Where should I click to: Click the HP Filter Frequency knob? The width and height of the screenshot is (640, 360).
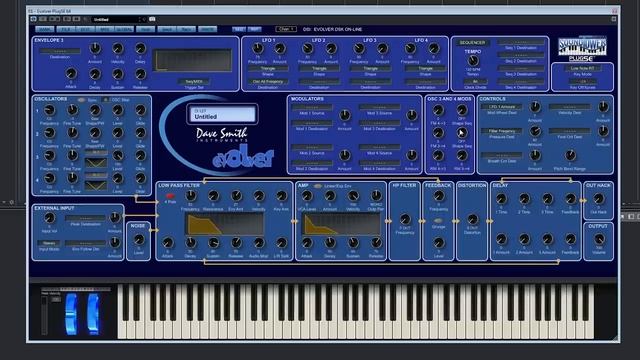tap(405, 220)
